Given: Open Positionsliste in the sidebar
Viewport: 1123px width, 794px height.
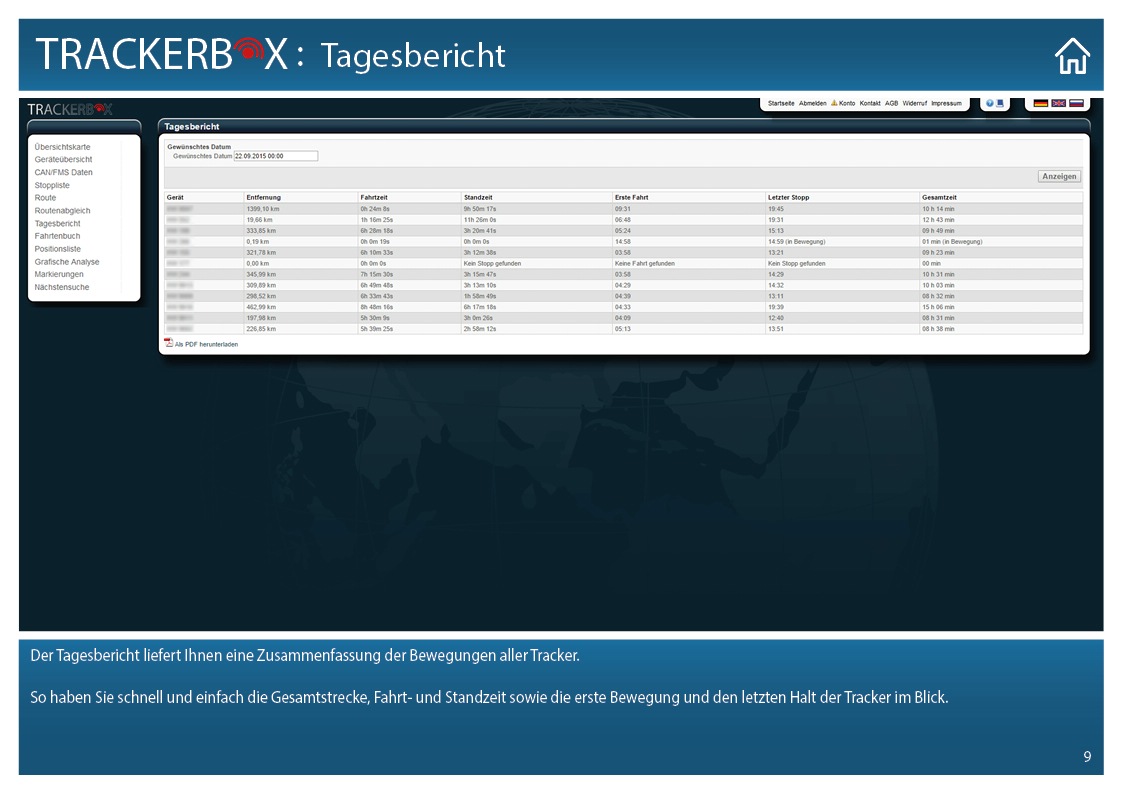Looking at the screenshot, I should 57,249.
